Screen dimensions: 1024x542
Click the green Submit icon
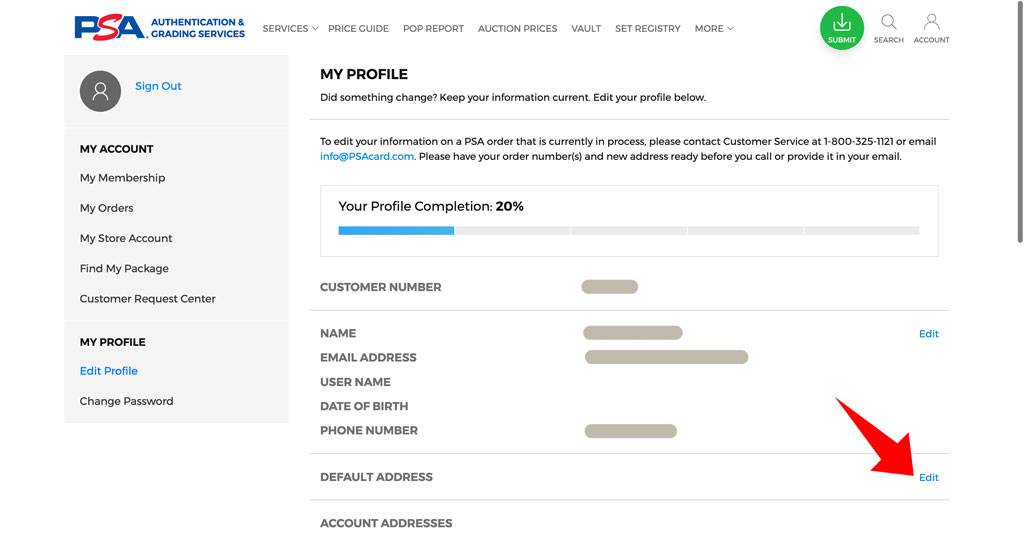tap(842, 28)
